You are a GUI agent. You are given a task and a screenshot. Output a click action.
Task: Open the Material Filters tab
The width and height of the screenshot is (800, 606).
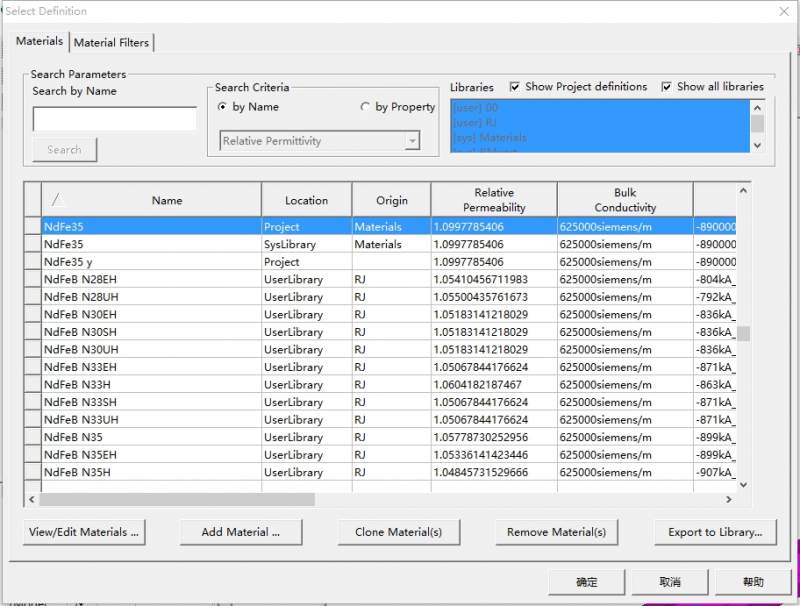(x=111, y=43)
